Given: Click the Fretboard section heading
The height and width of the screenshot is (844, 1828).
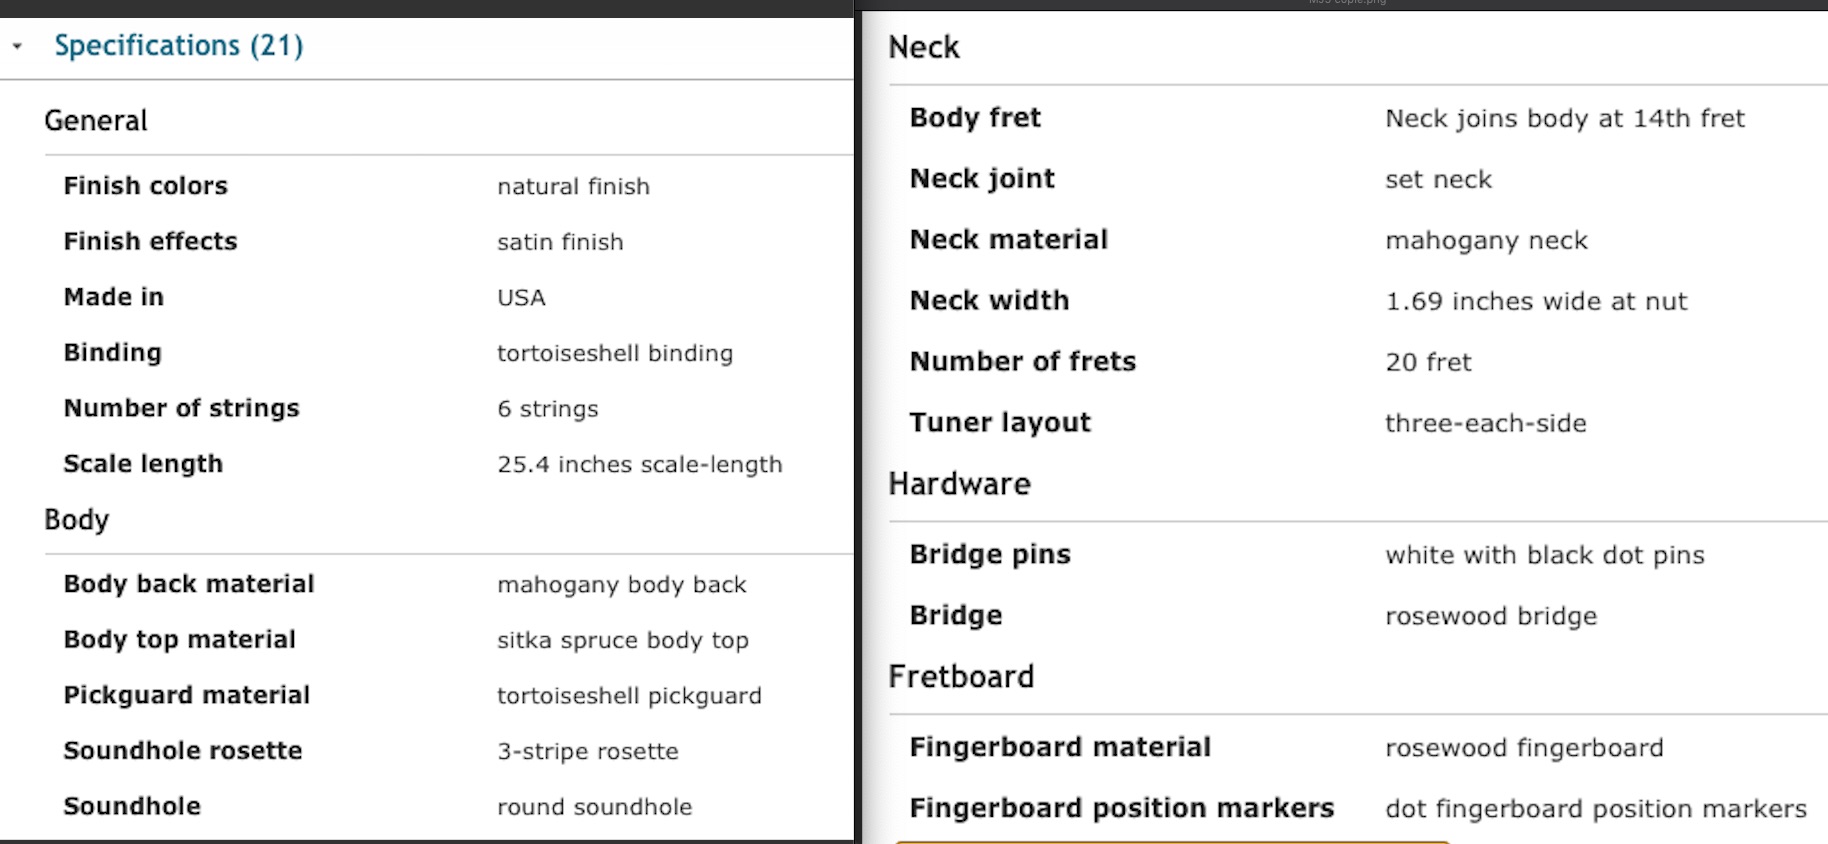Looking at the screenshot, I should coord(961,677).
